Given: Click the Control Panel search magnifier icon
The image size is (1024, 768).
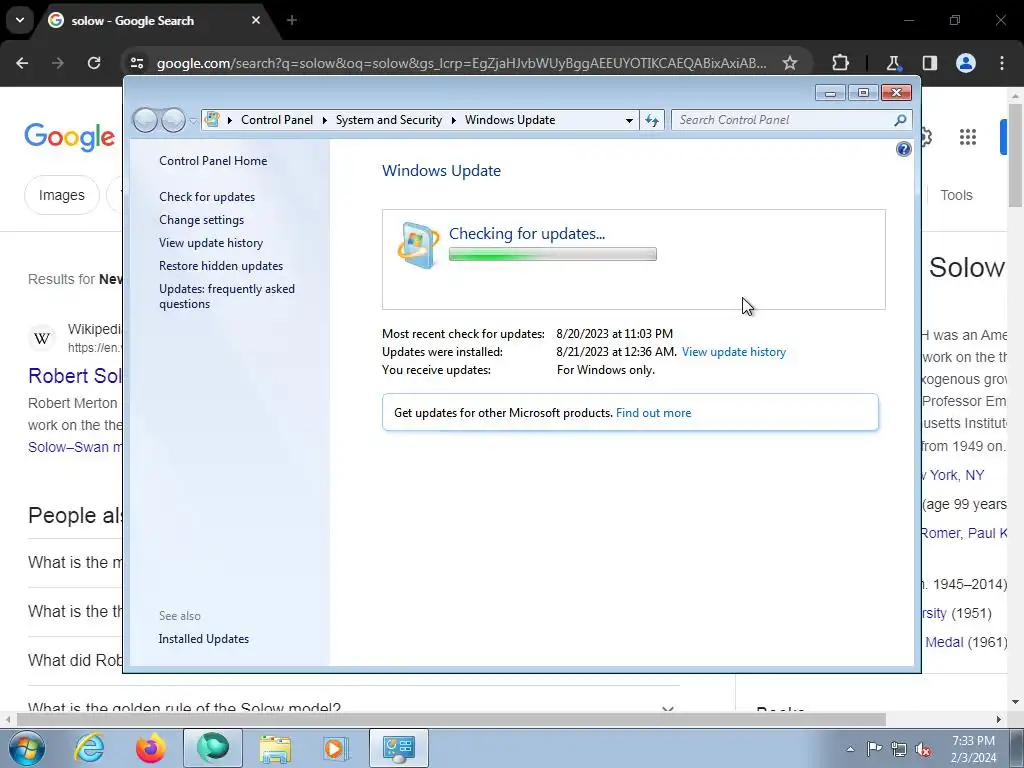Looking at the screenshot, I should [x=900, y=120].
